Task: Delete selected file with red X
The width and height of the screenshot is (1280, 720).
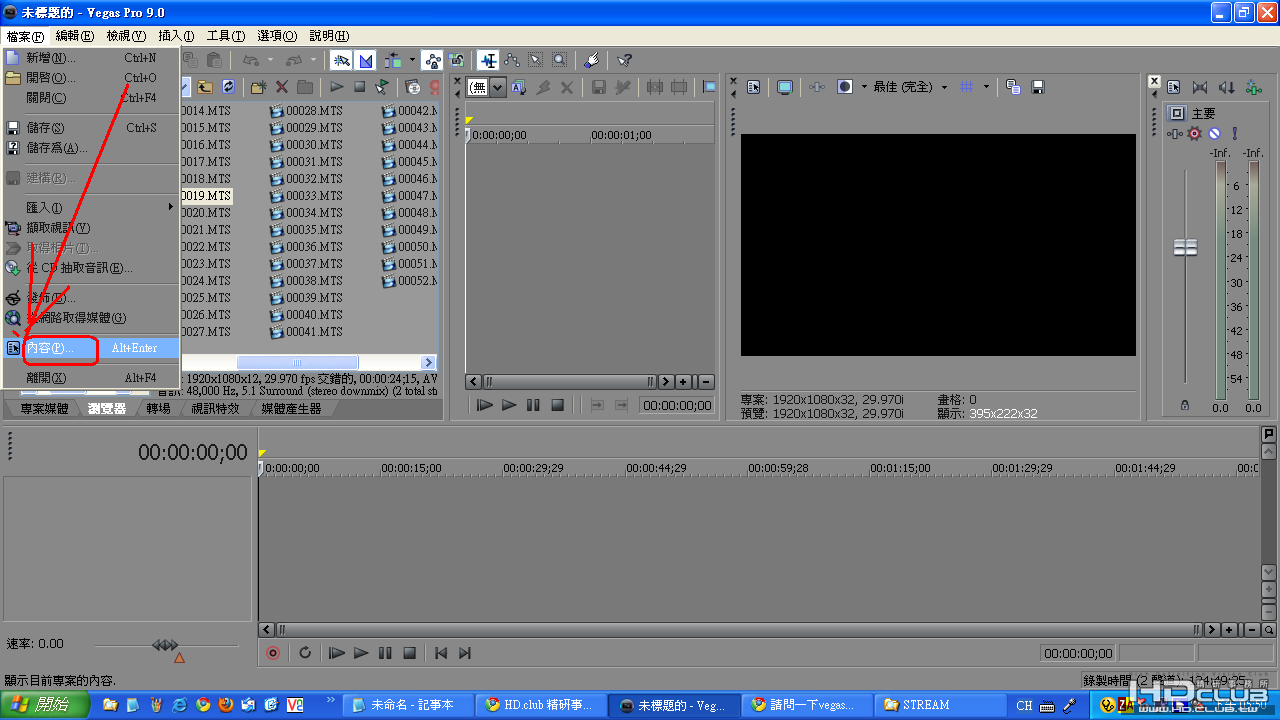Action: [x=282, y=87]
